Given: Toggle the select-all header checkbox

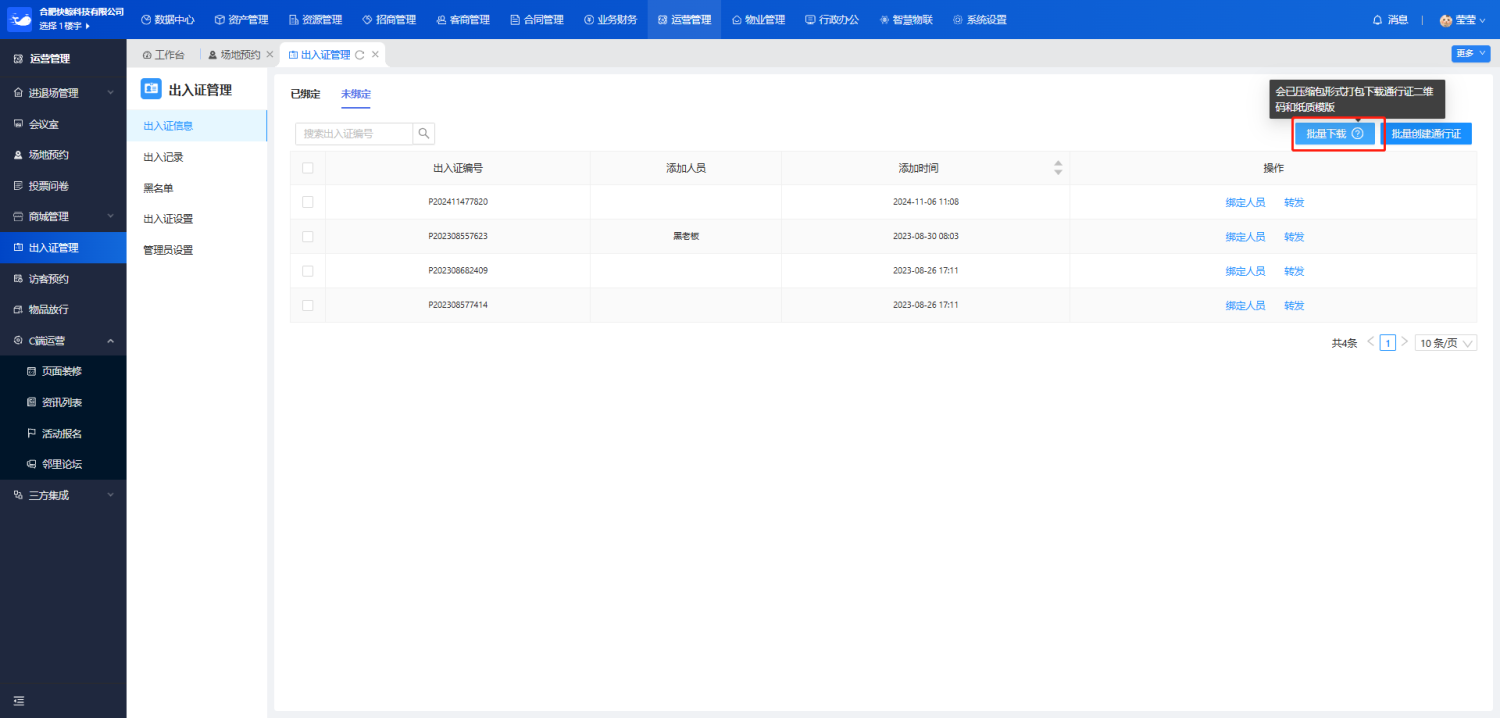Looking at the screenshot, I should tap(308, 168).
